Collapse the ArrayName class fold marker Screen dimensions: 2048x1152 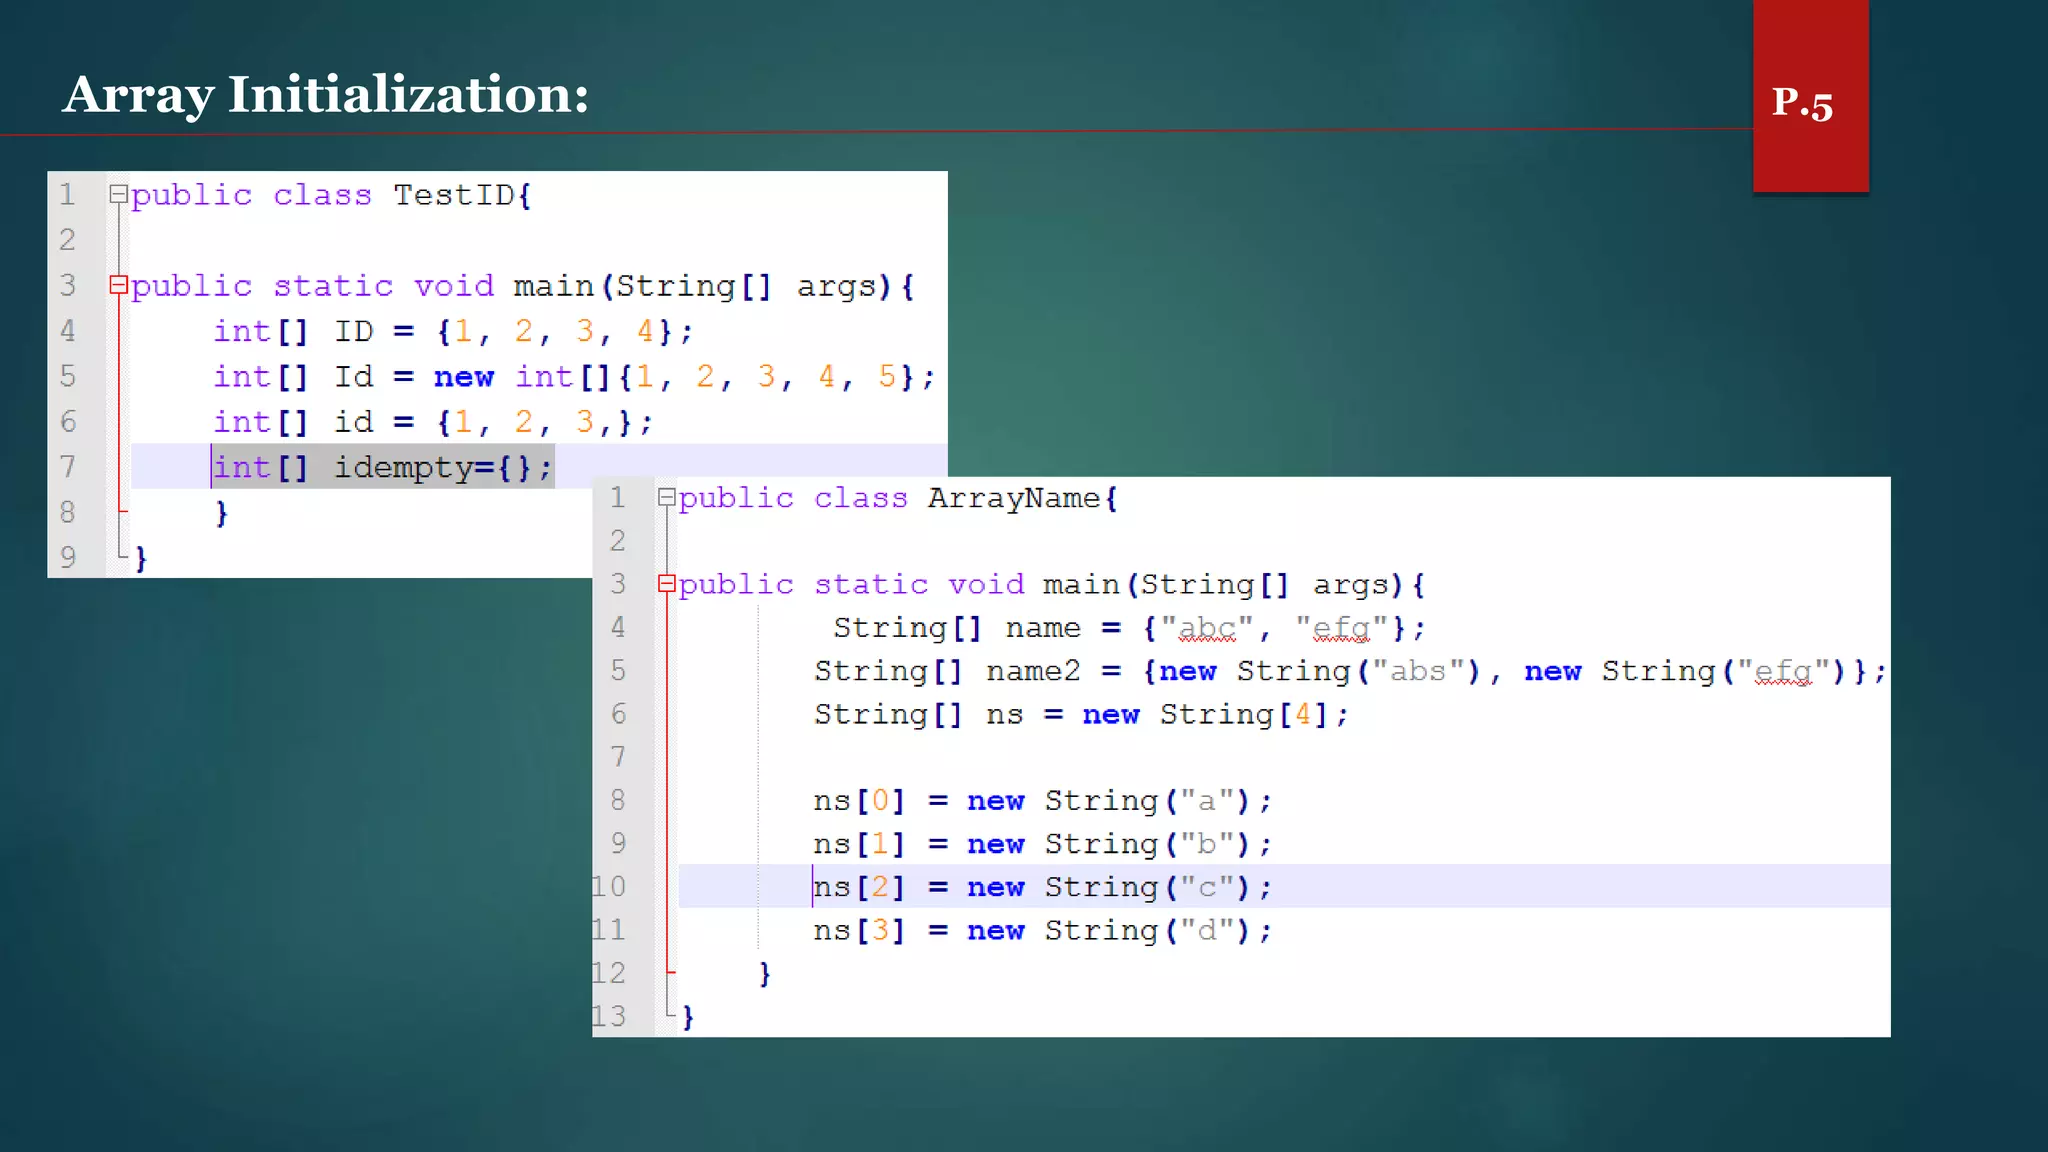pyautogui.click(x=666, y=497)
